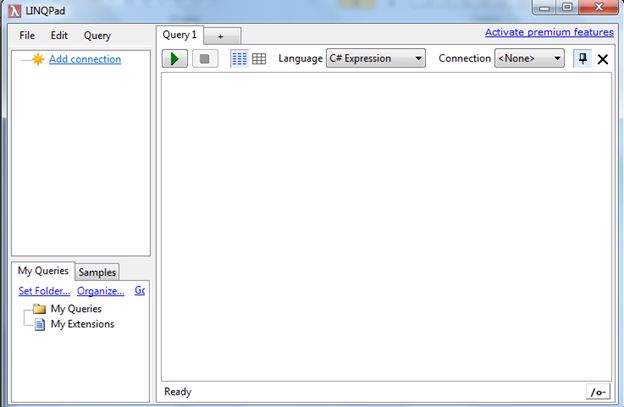This screenshot has width=624, height=407.
Task: Click the My Extensions document icon
Action: (x=40, y=324)
